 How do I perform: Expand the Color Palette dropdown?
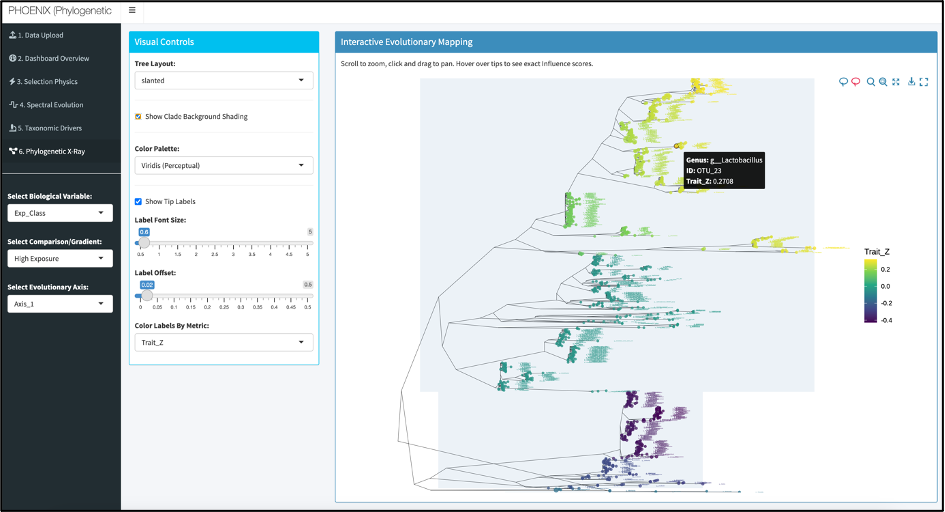223,165
